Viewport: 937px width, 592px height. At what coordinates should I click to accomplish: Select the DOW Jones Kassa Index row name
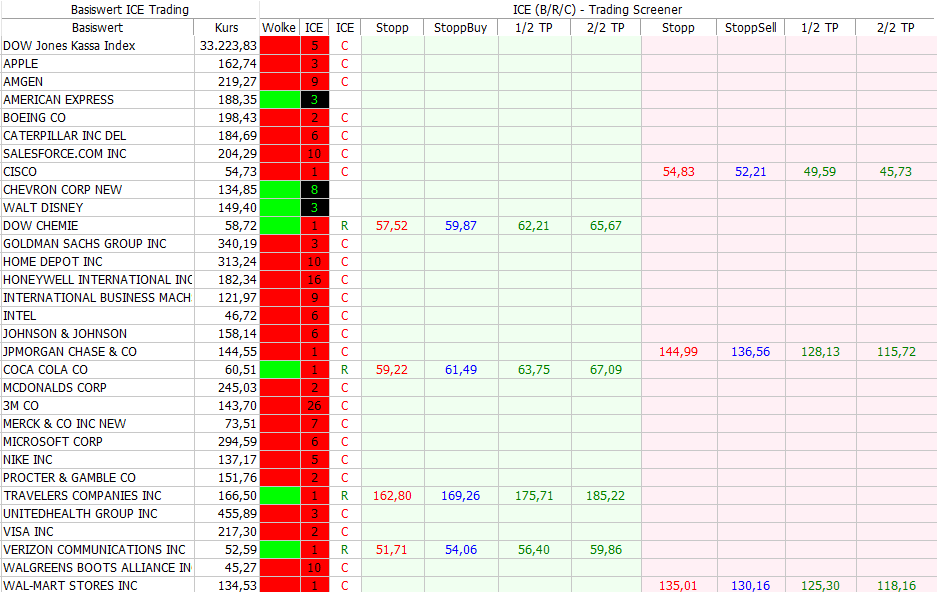point(69,45)
